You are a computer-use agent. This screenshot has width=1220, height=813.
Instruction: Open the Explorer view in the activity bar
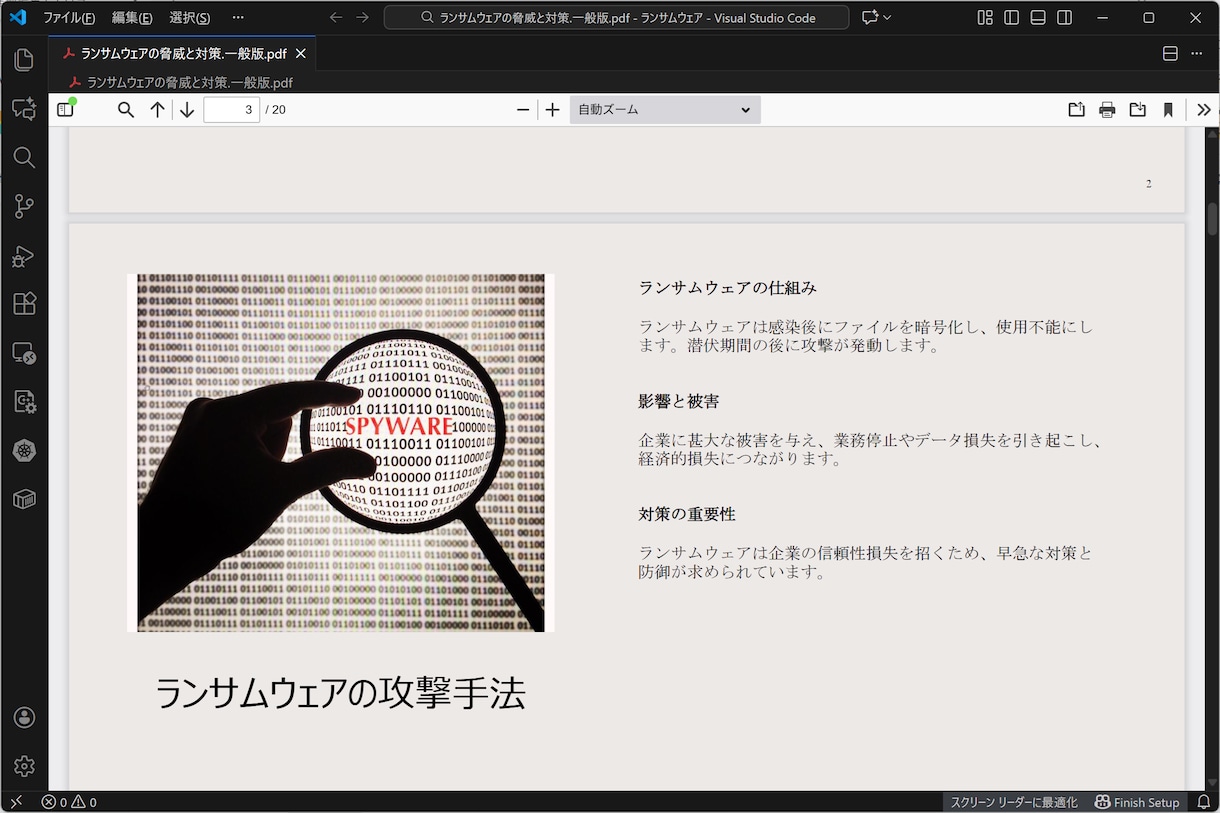tap(24, 60)
